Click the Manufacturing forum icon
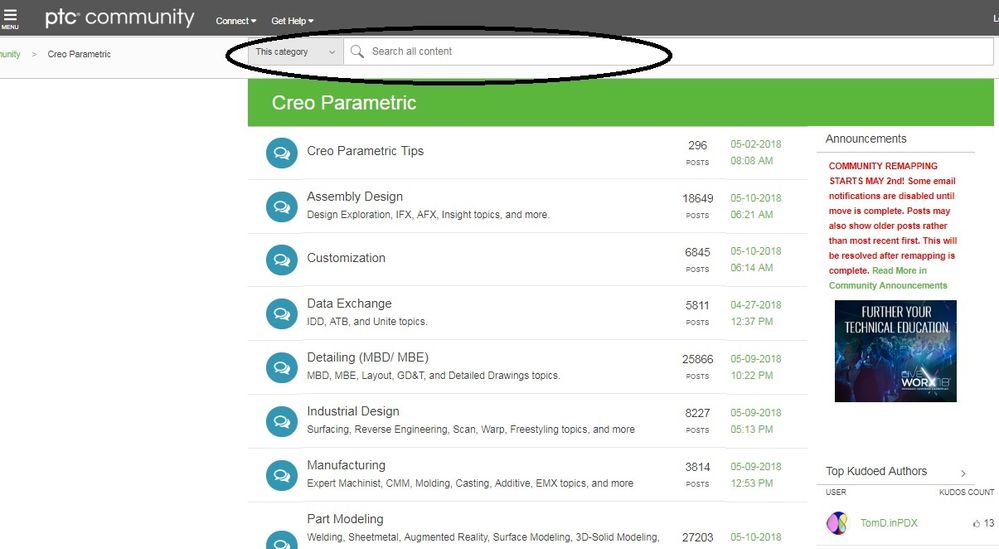This screenshot has height=549, width=999. [282, 475]
